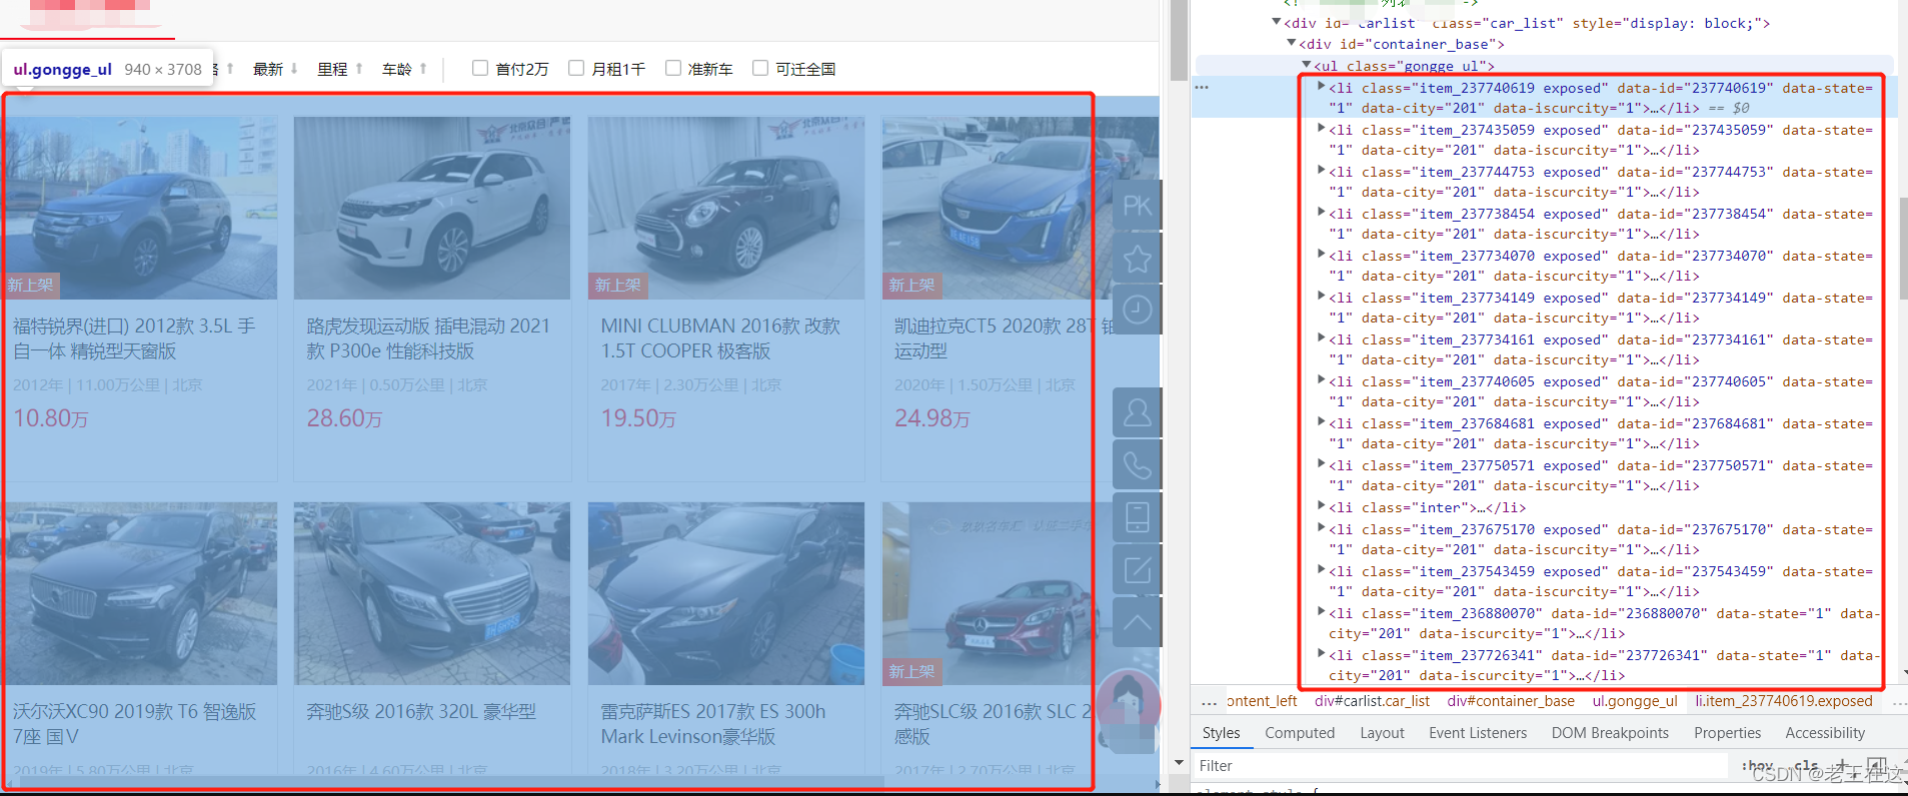Image resolution: width=1908 pixels, height=796 pixels.
Task: Expand li item_237734149 node
Action: click(1321, 297)
